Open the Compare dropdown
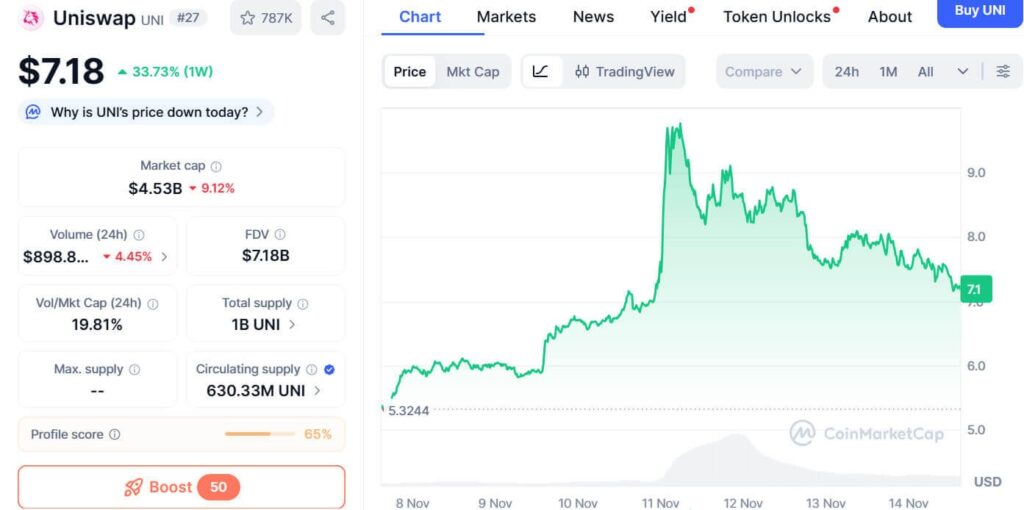This screenshot has height=510, width=1024. point(764,71)
